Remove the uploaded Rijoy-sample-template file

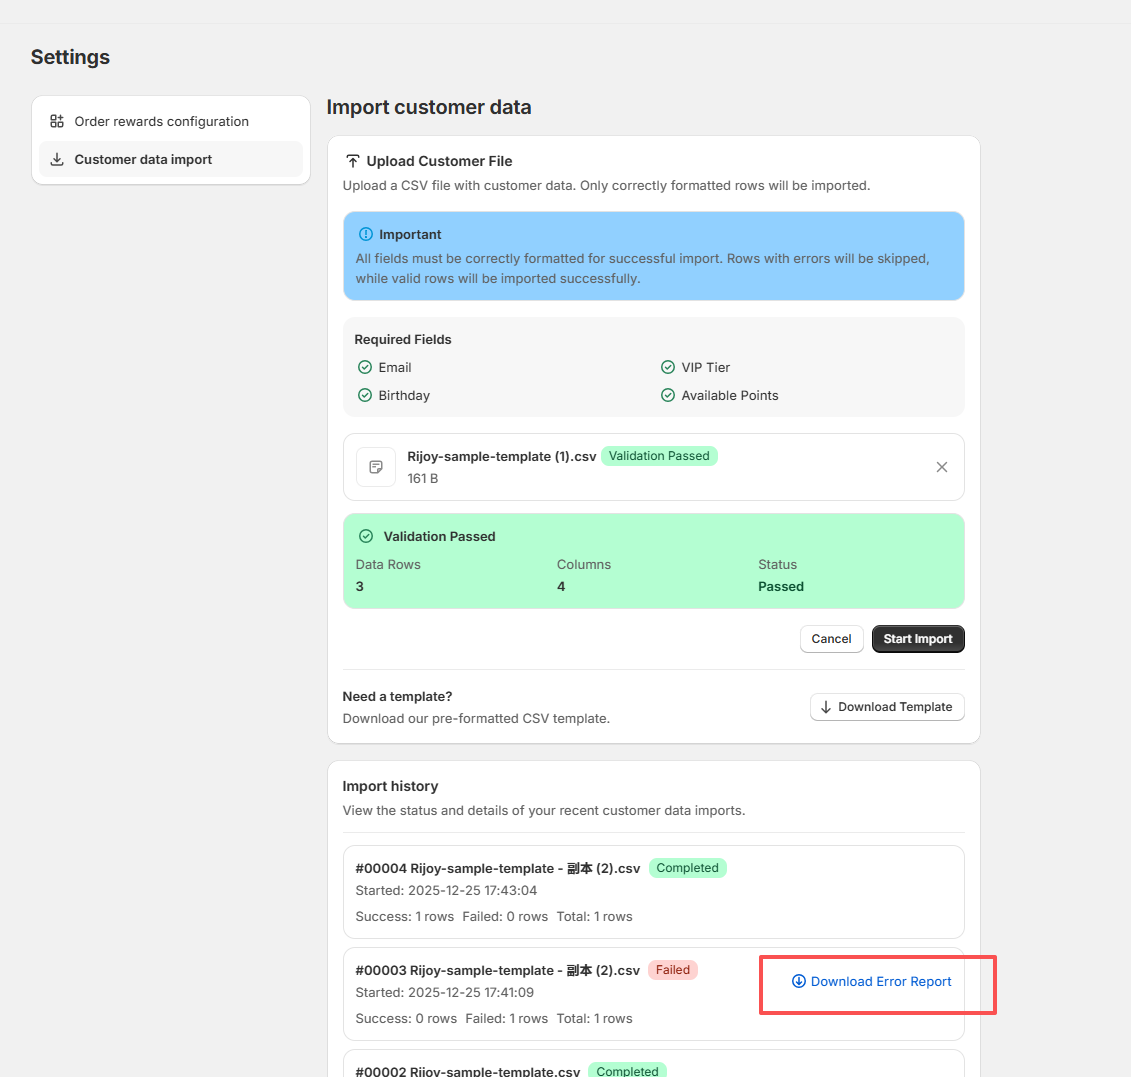point(941,467)
